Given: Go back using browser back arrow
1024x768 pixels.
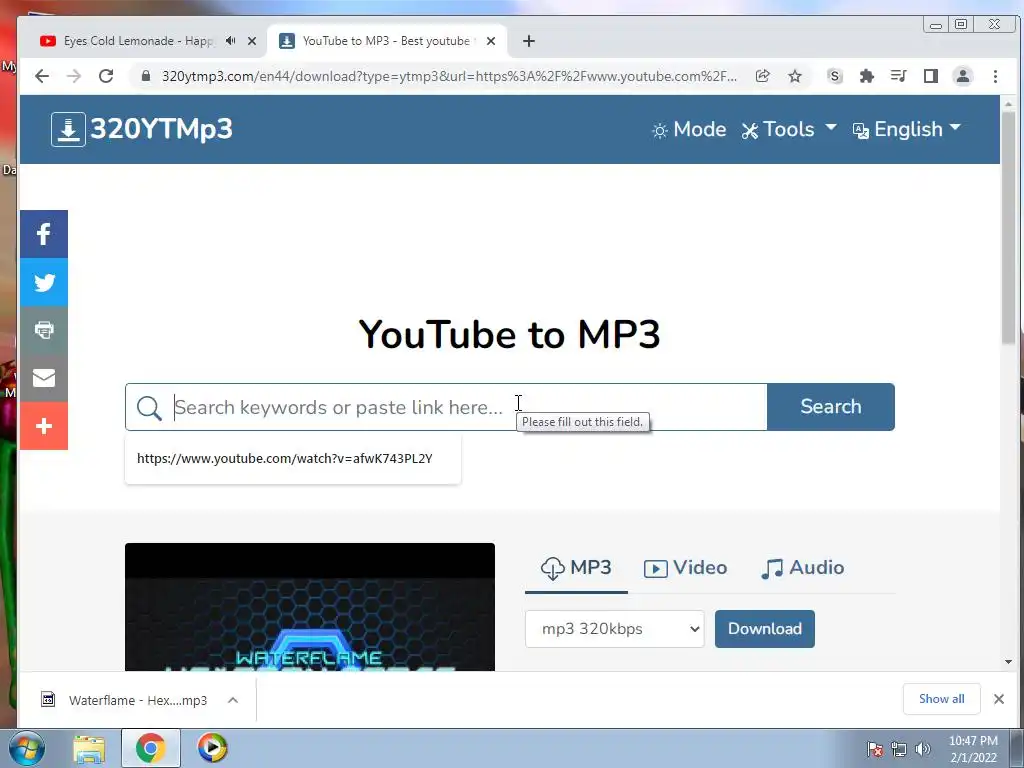Looking at the screenshot, I should 42,76.
